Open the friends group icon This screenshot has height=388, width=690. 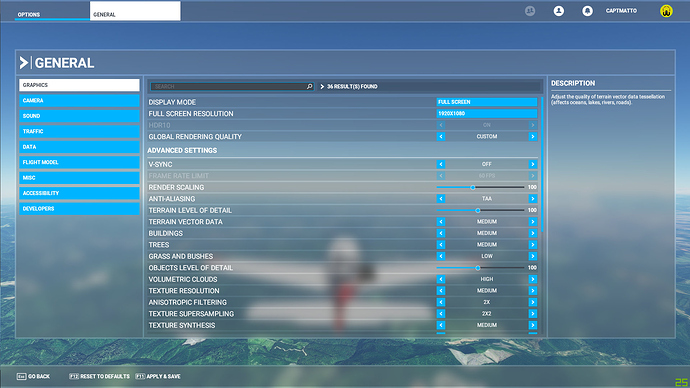pyautogui.click(x=530, y=11)
